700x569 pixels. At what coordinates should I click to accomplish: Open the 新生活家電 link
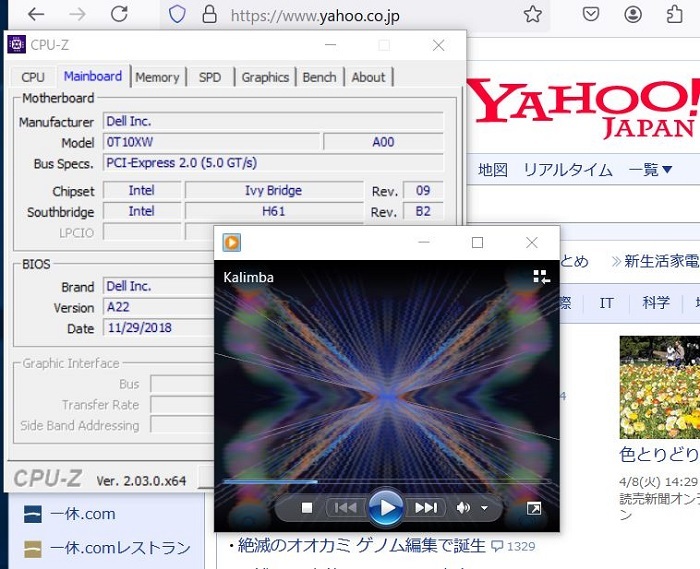click(x=661, y=261)
